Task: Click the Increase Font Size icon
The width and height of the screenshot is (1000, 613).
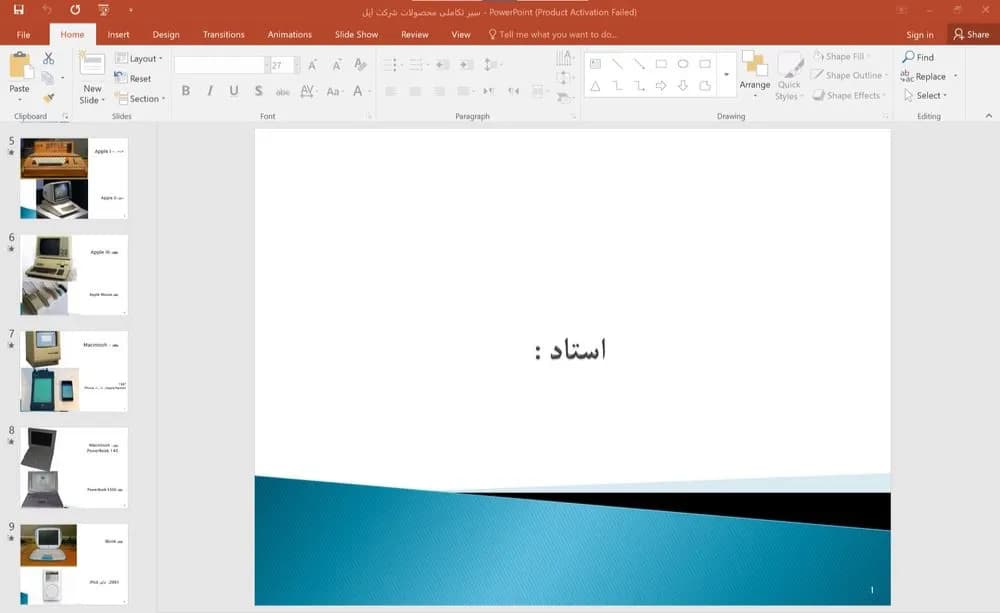Action: tap(312, 65)
